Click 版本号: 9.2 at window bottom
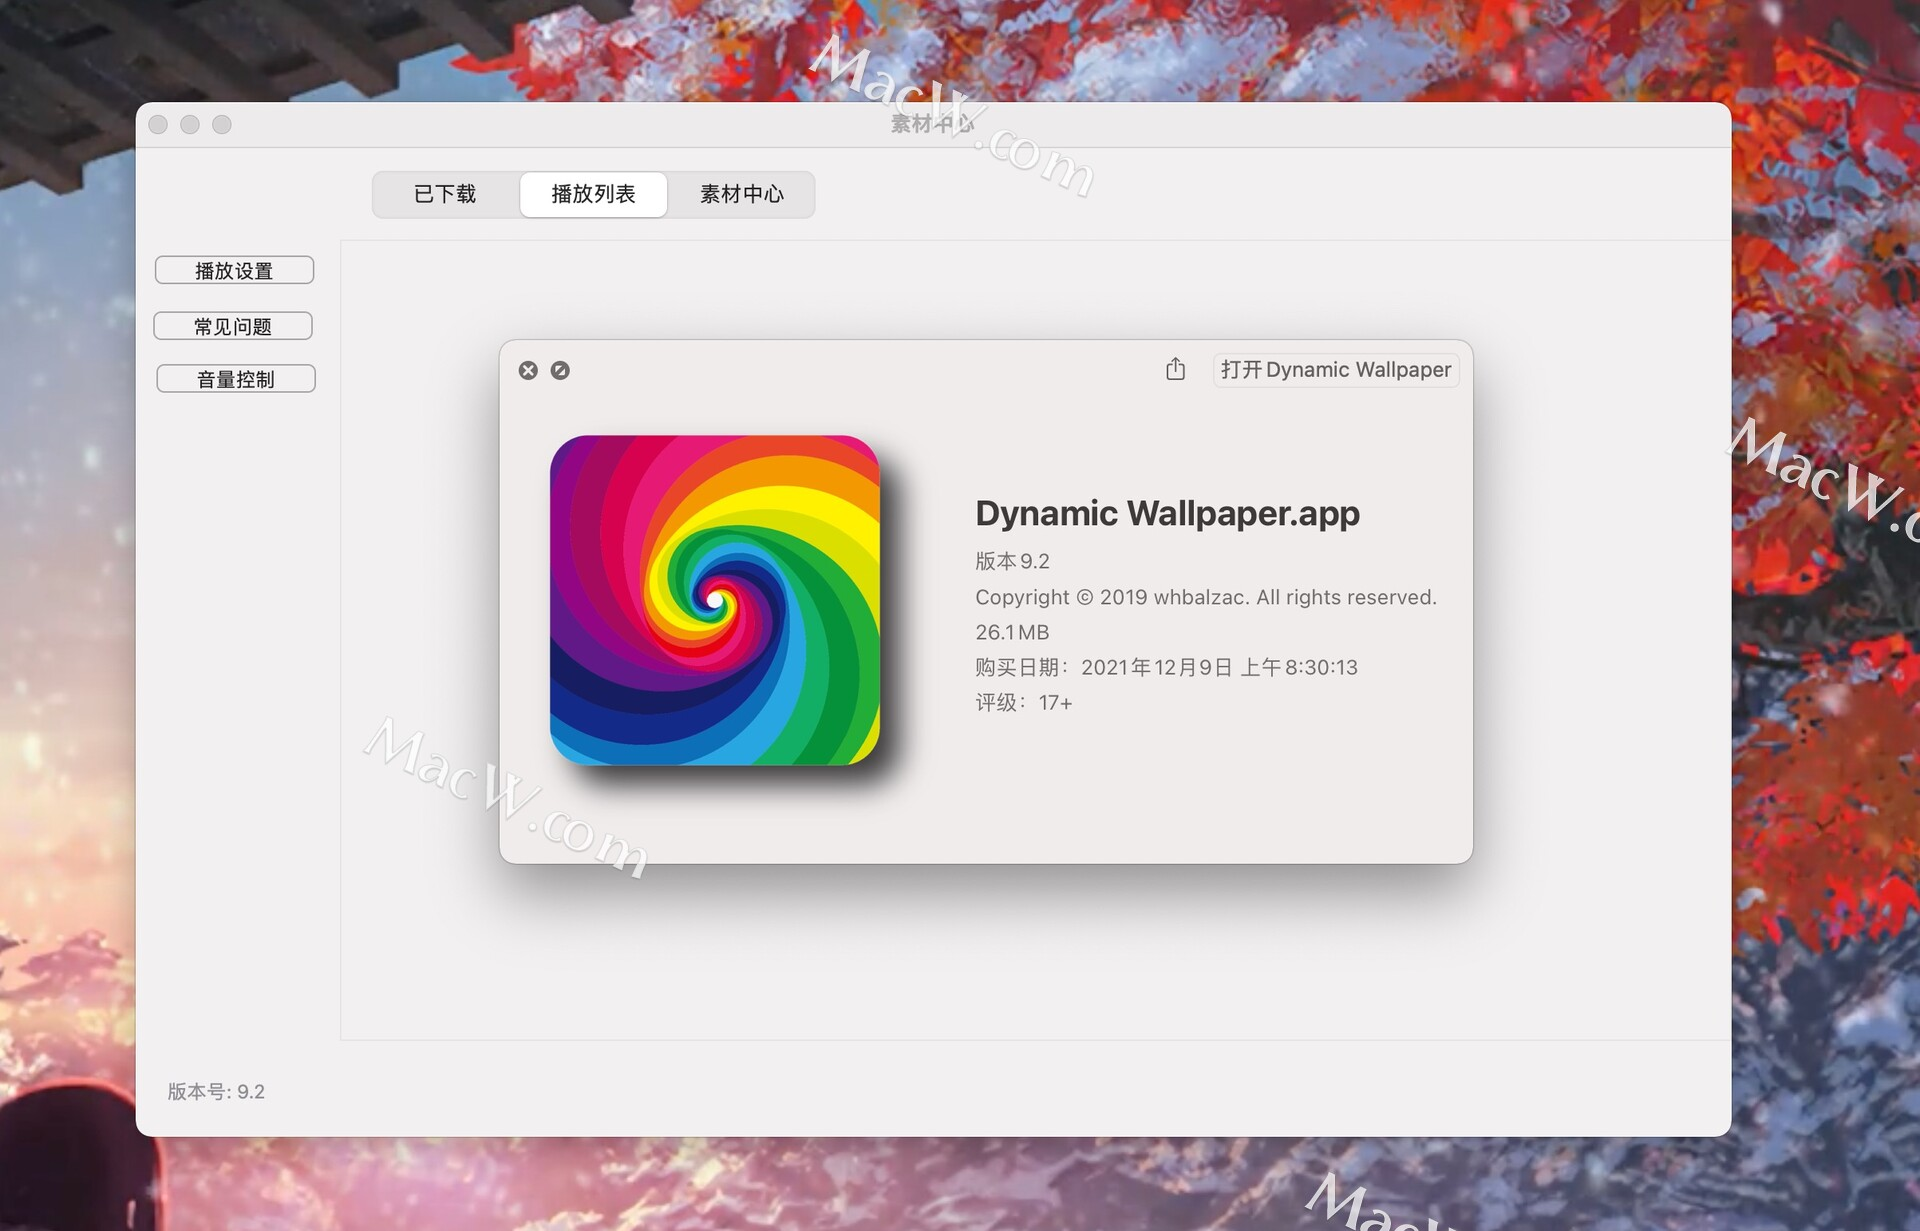 click(x=216, y=1092)
